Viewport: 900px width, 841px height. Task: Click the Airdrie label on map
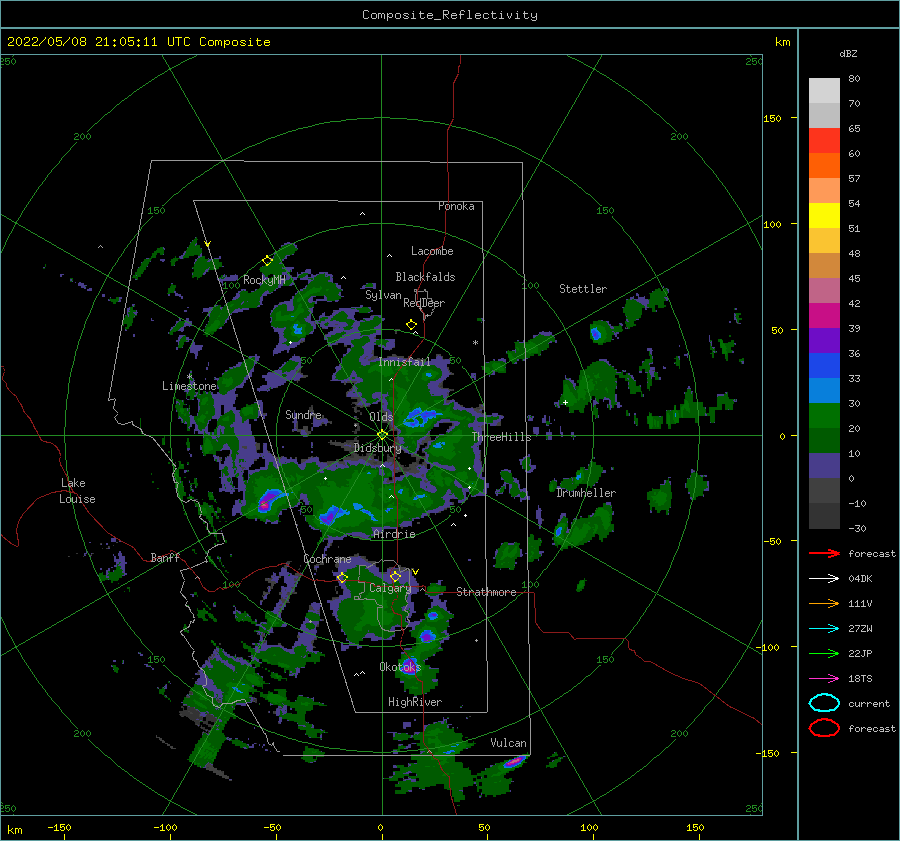point(394,534)
